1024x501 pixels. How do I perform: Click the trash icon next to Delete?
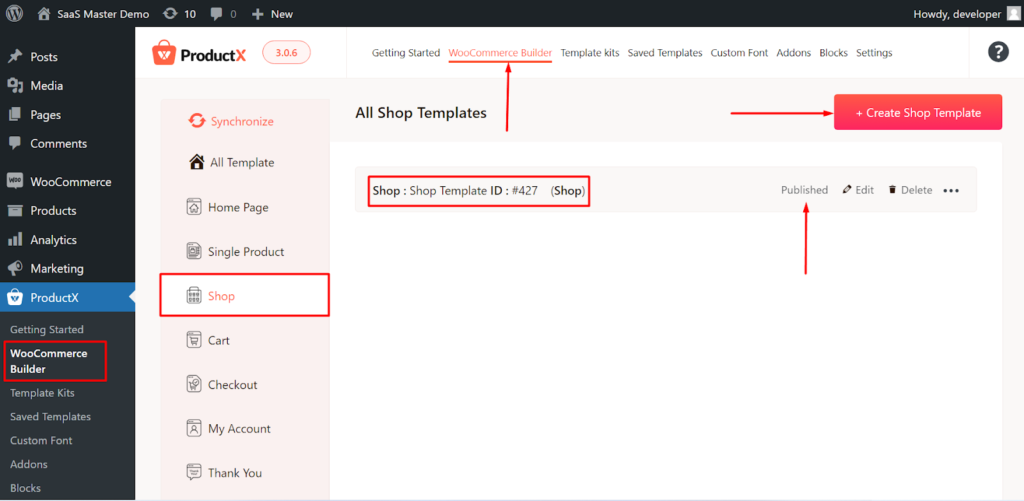pyautogui.click(x=892, y=190)
